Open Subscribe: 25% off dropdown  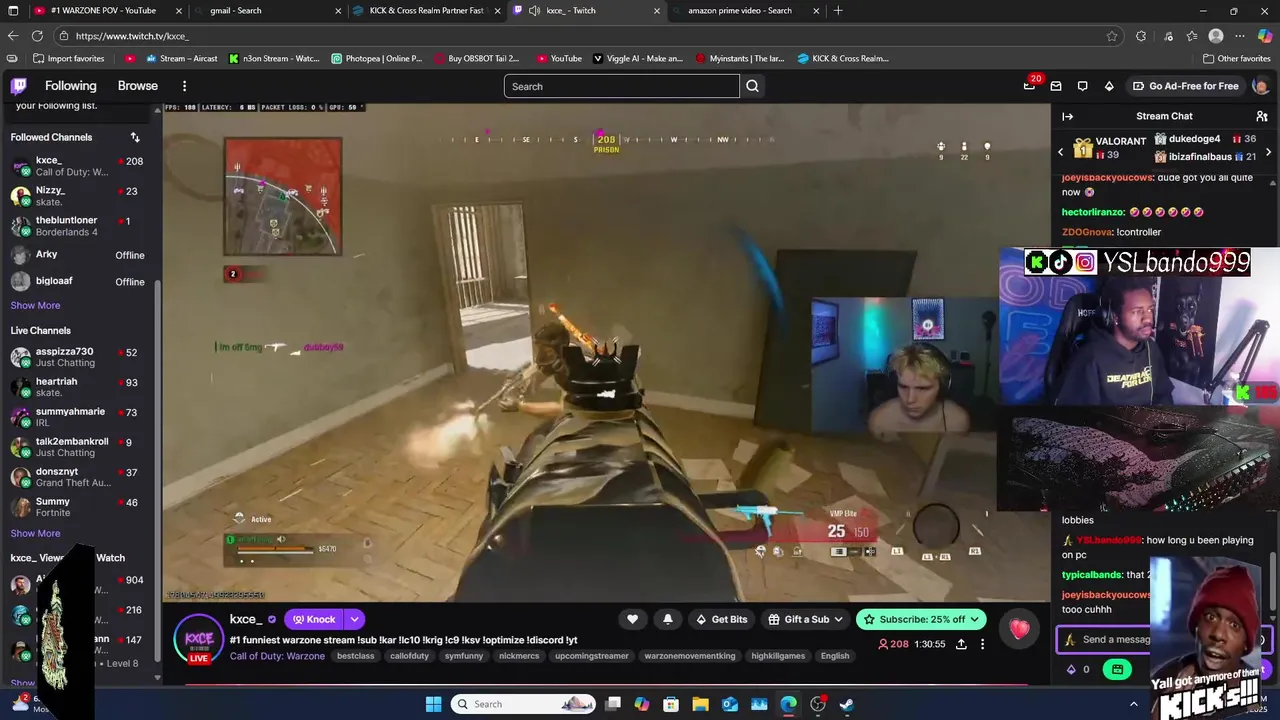click(975, 619)
